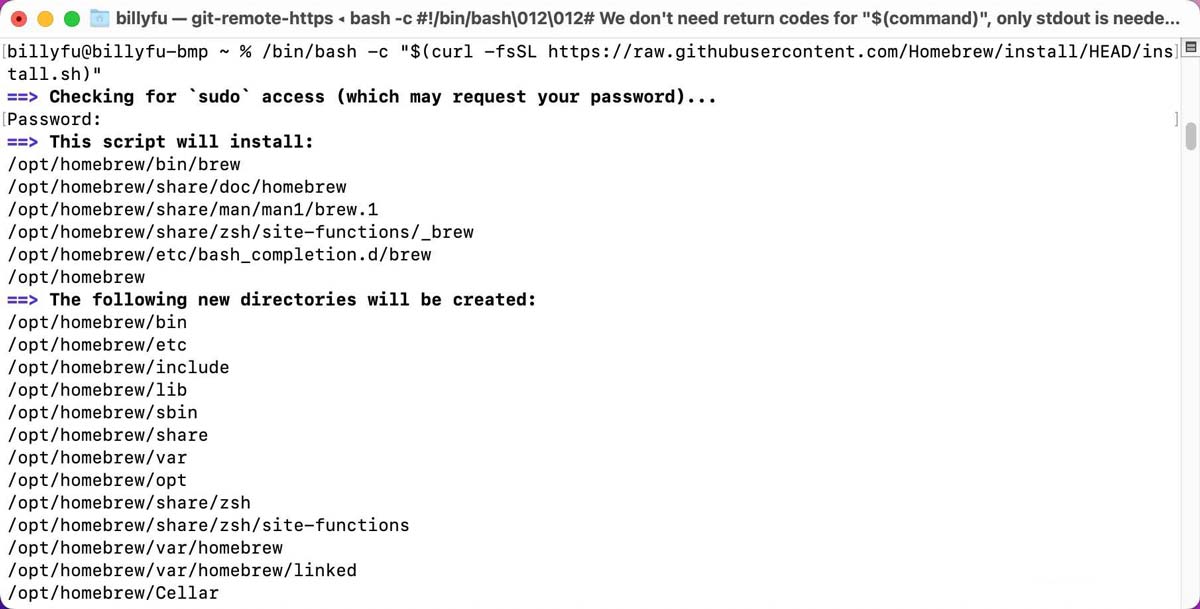Minimize the Terminal window with yellow button

click(45, 18)
